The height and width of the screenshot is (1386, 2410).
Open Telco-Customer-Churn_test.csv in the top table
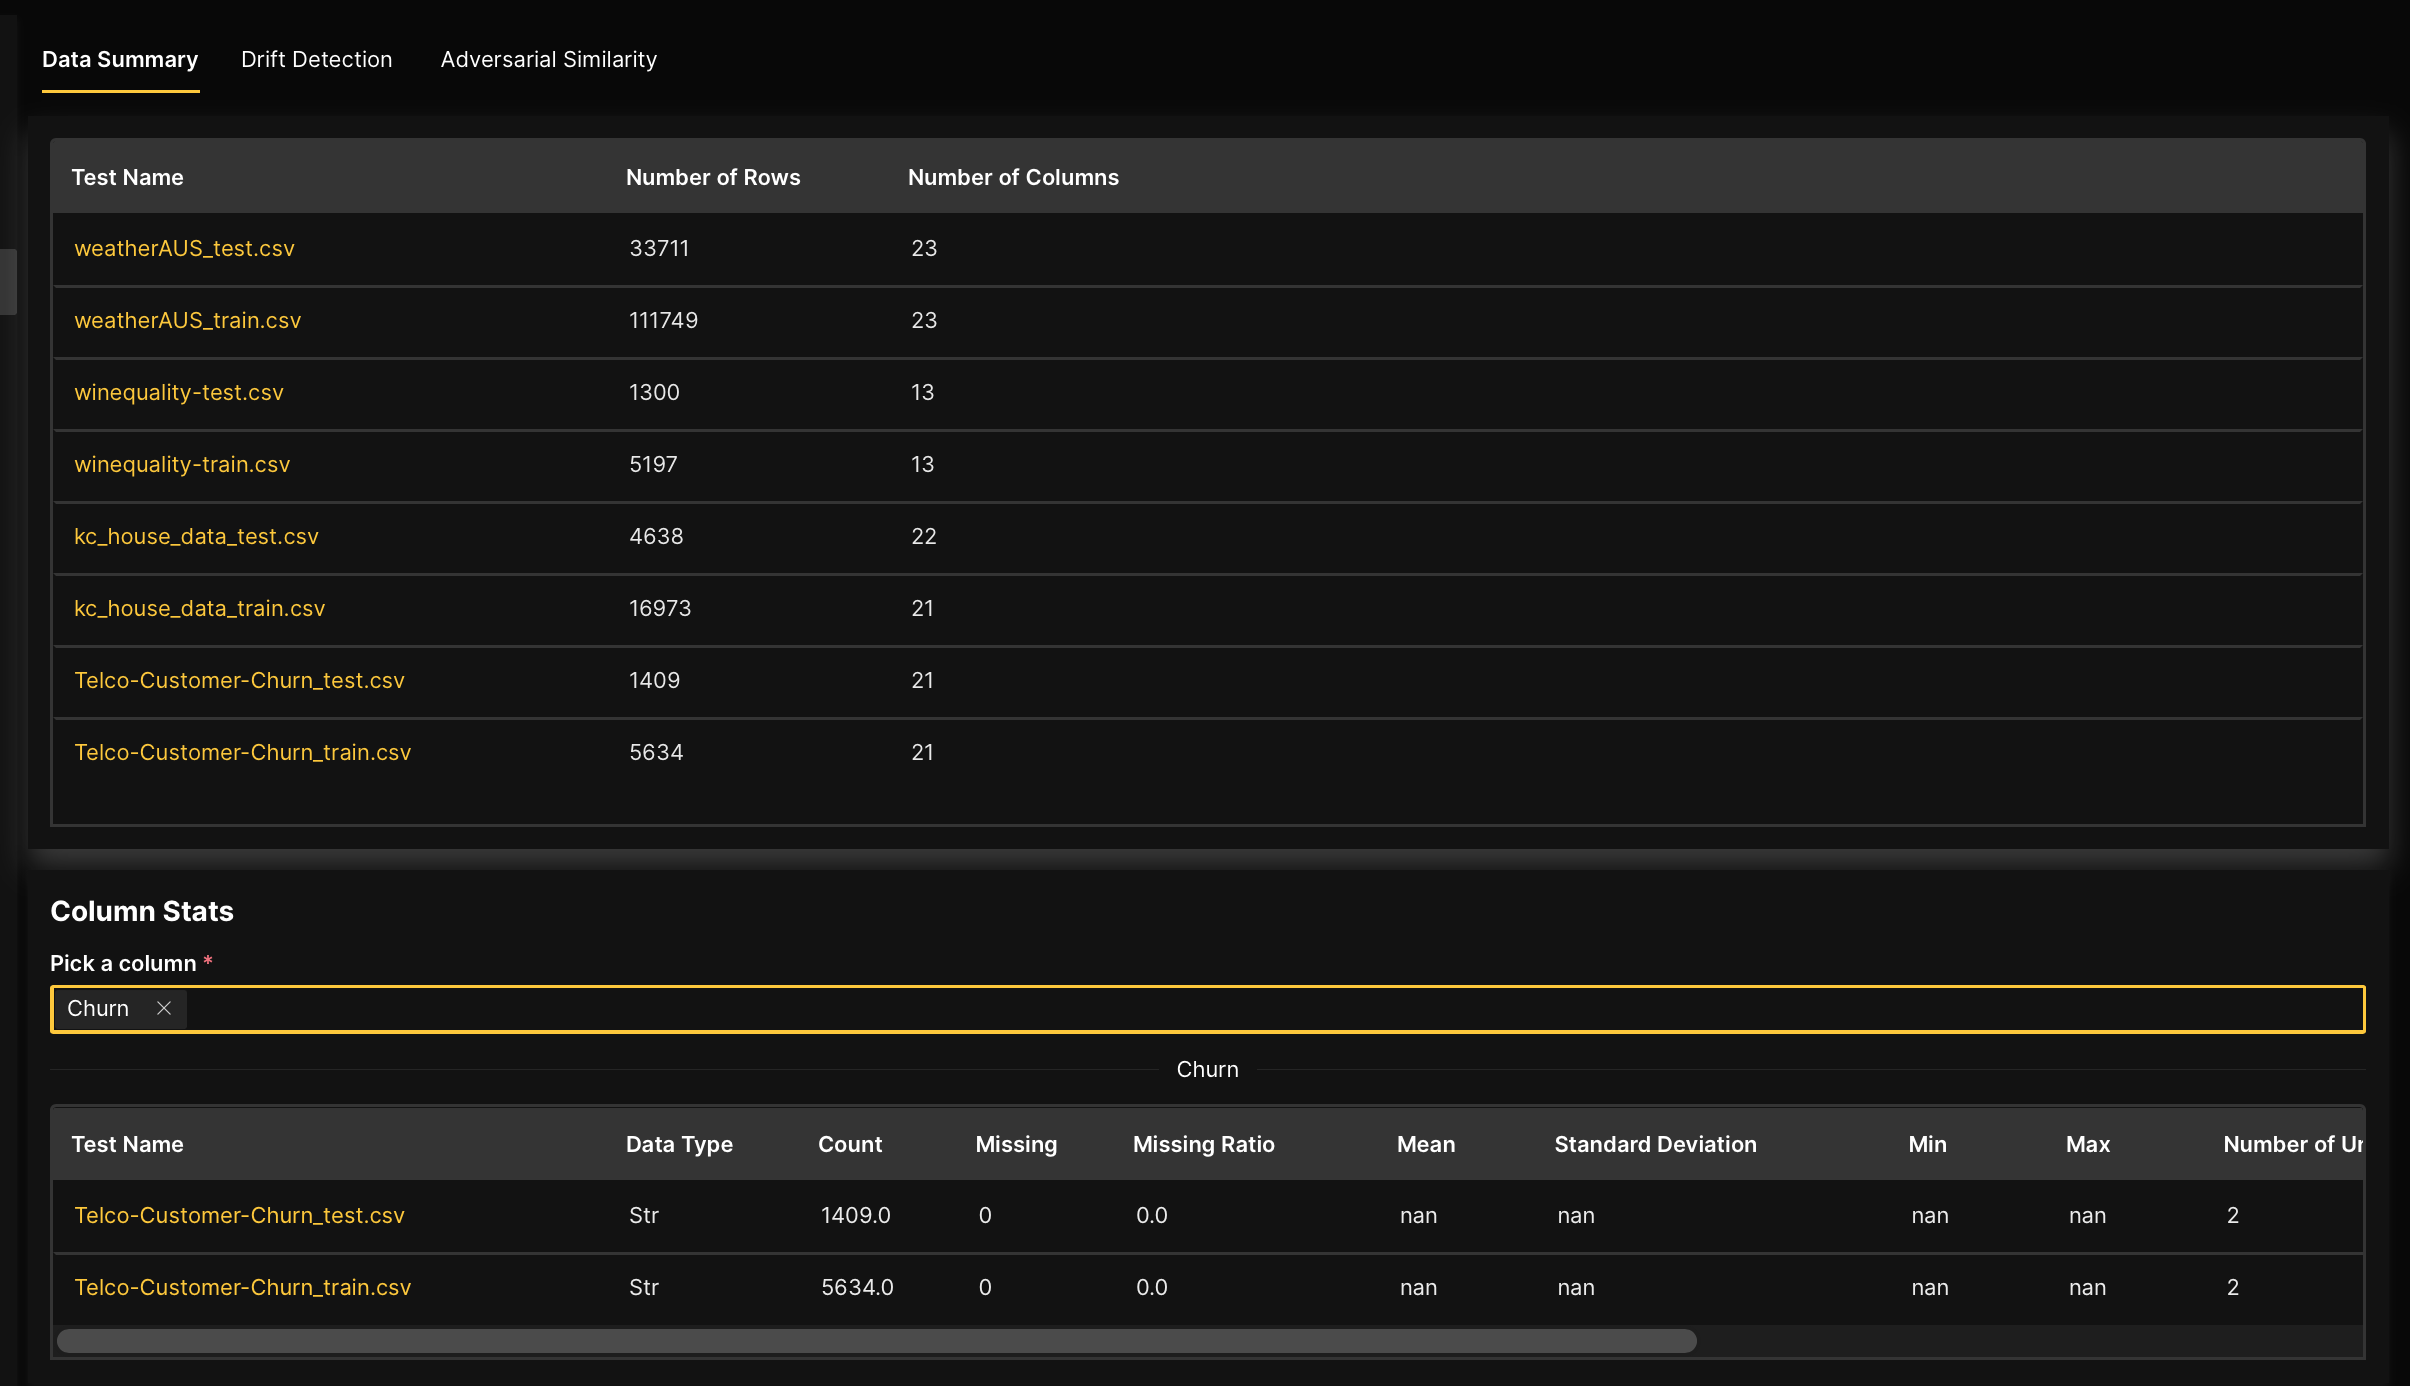239,680
